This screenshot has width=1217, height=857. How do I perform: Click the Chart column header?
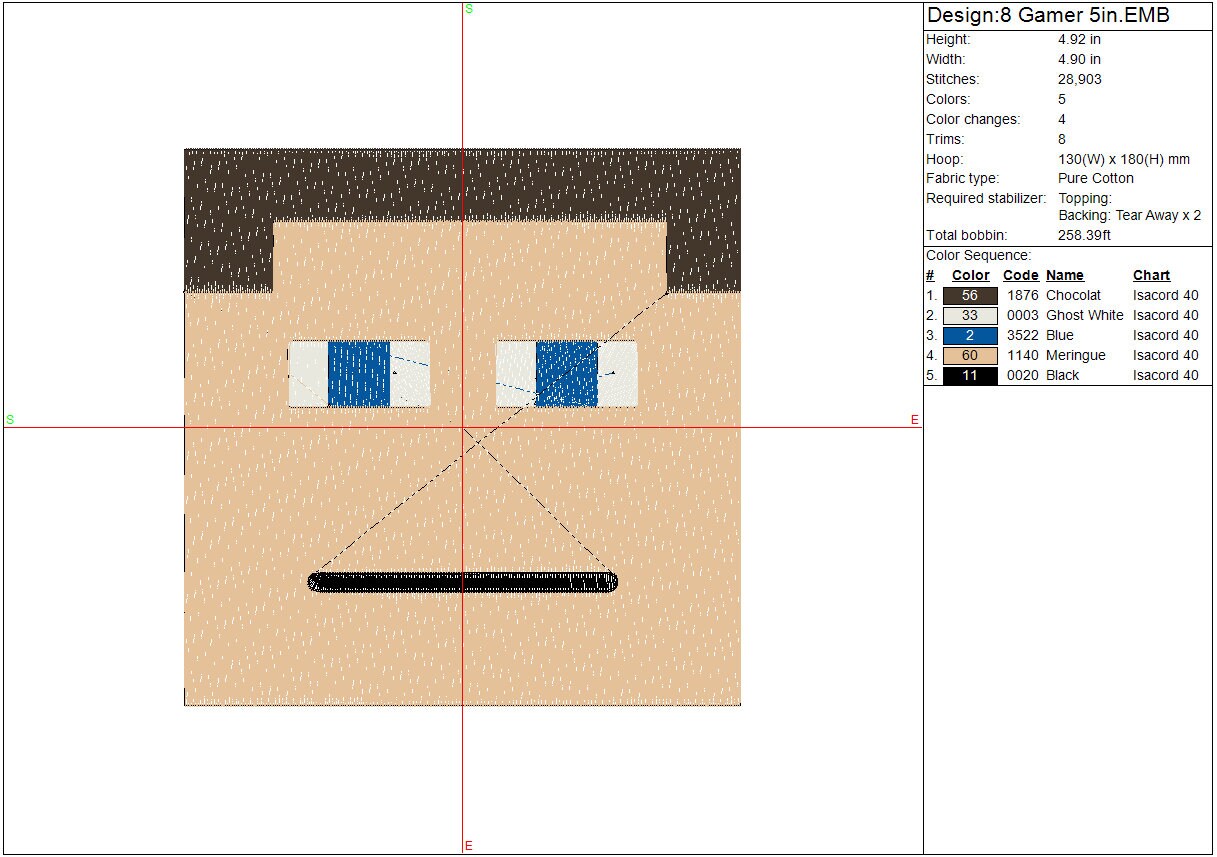pyautogui.click(x=1151, y=275)
